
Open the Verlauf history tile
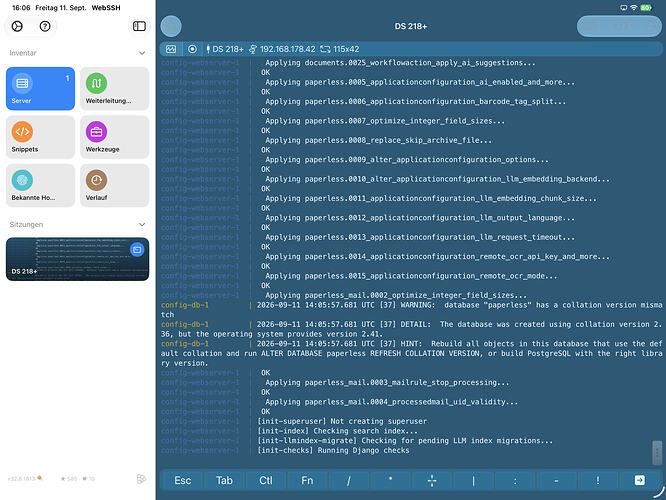115,185
